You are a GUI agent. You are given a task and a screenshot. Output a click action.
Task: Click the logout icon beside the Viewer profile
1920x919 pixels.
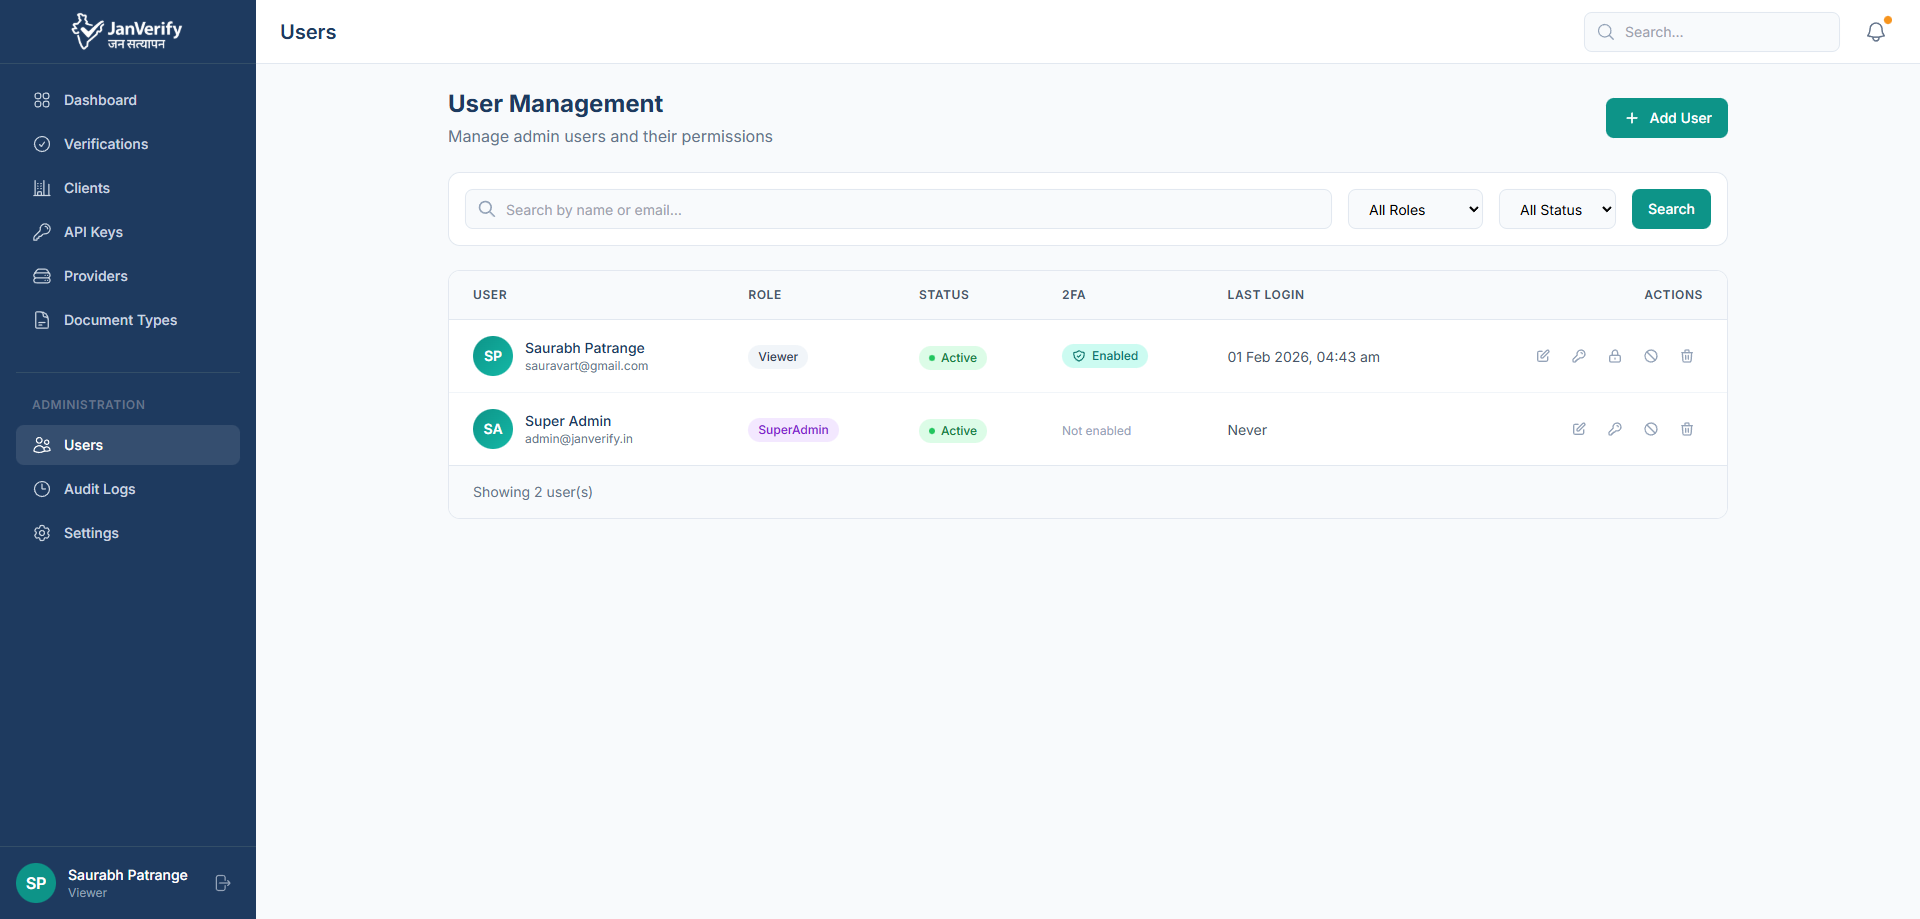[223, 883]
